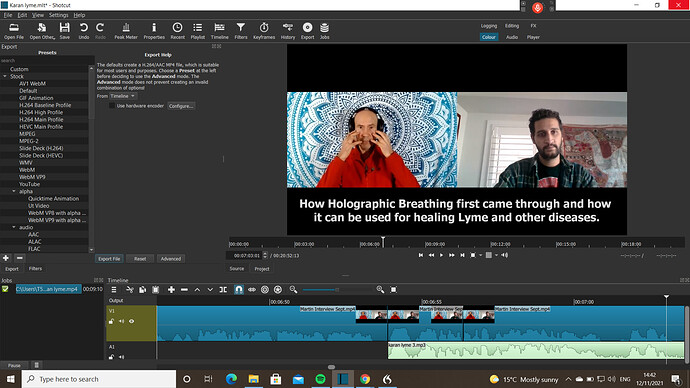Open the Filters panel from toolbar

click(241, 31)
